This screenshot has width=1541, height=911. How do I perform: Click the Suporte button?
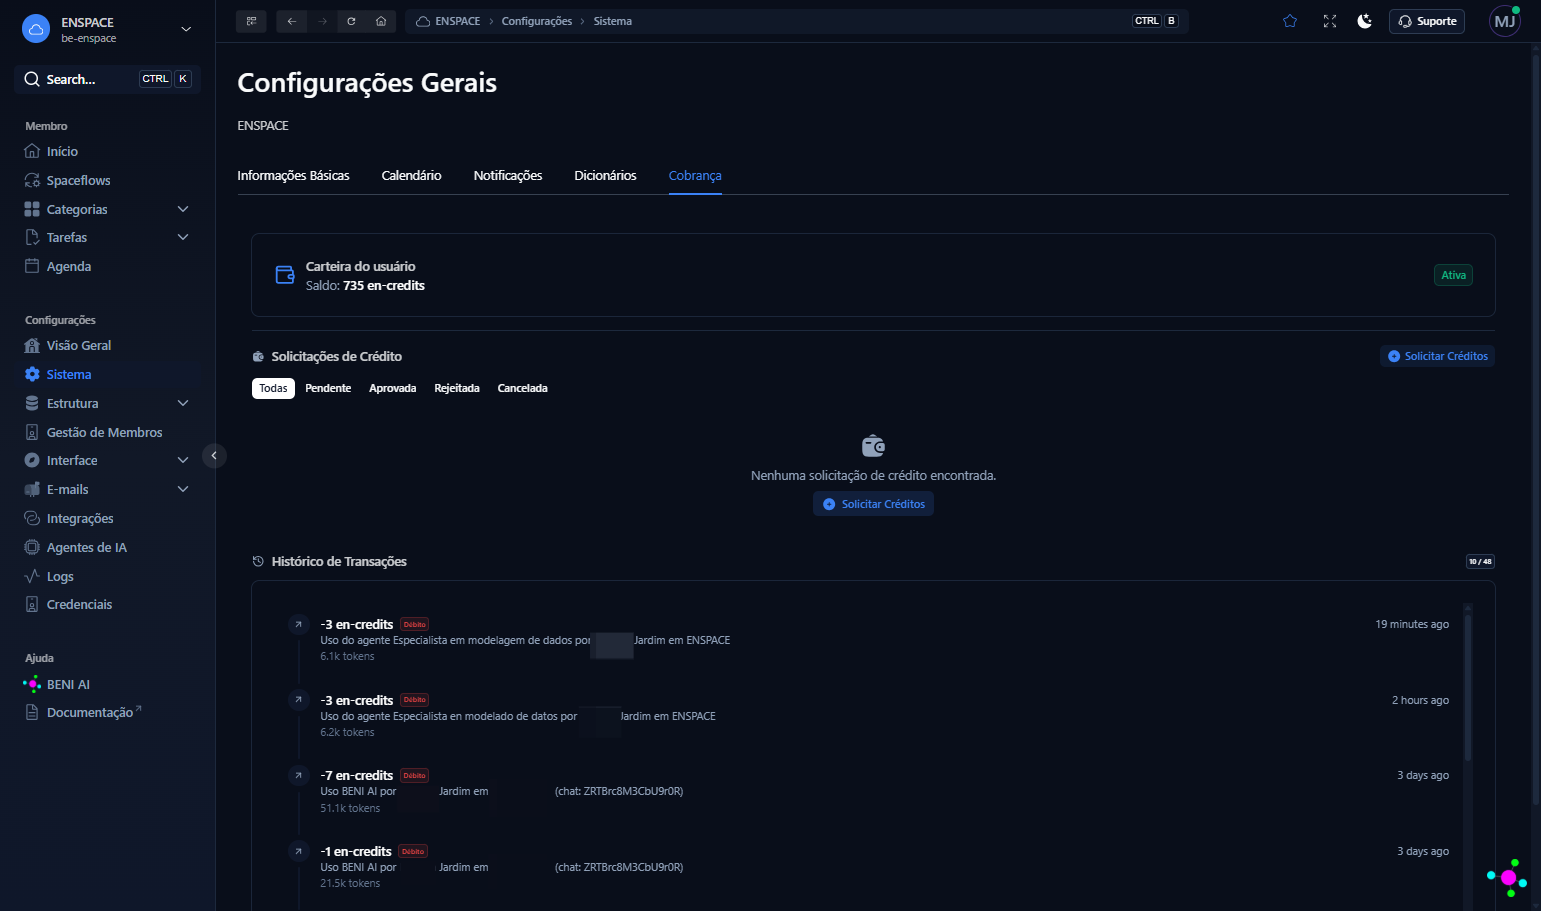click(1427, 21)
